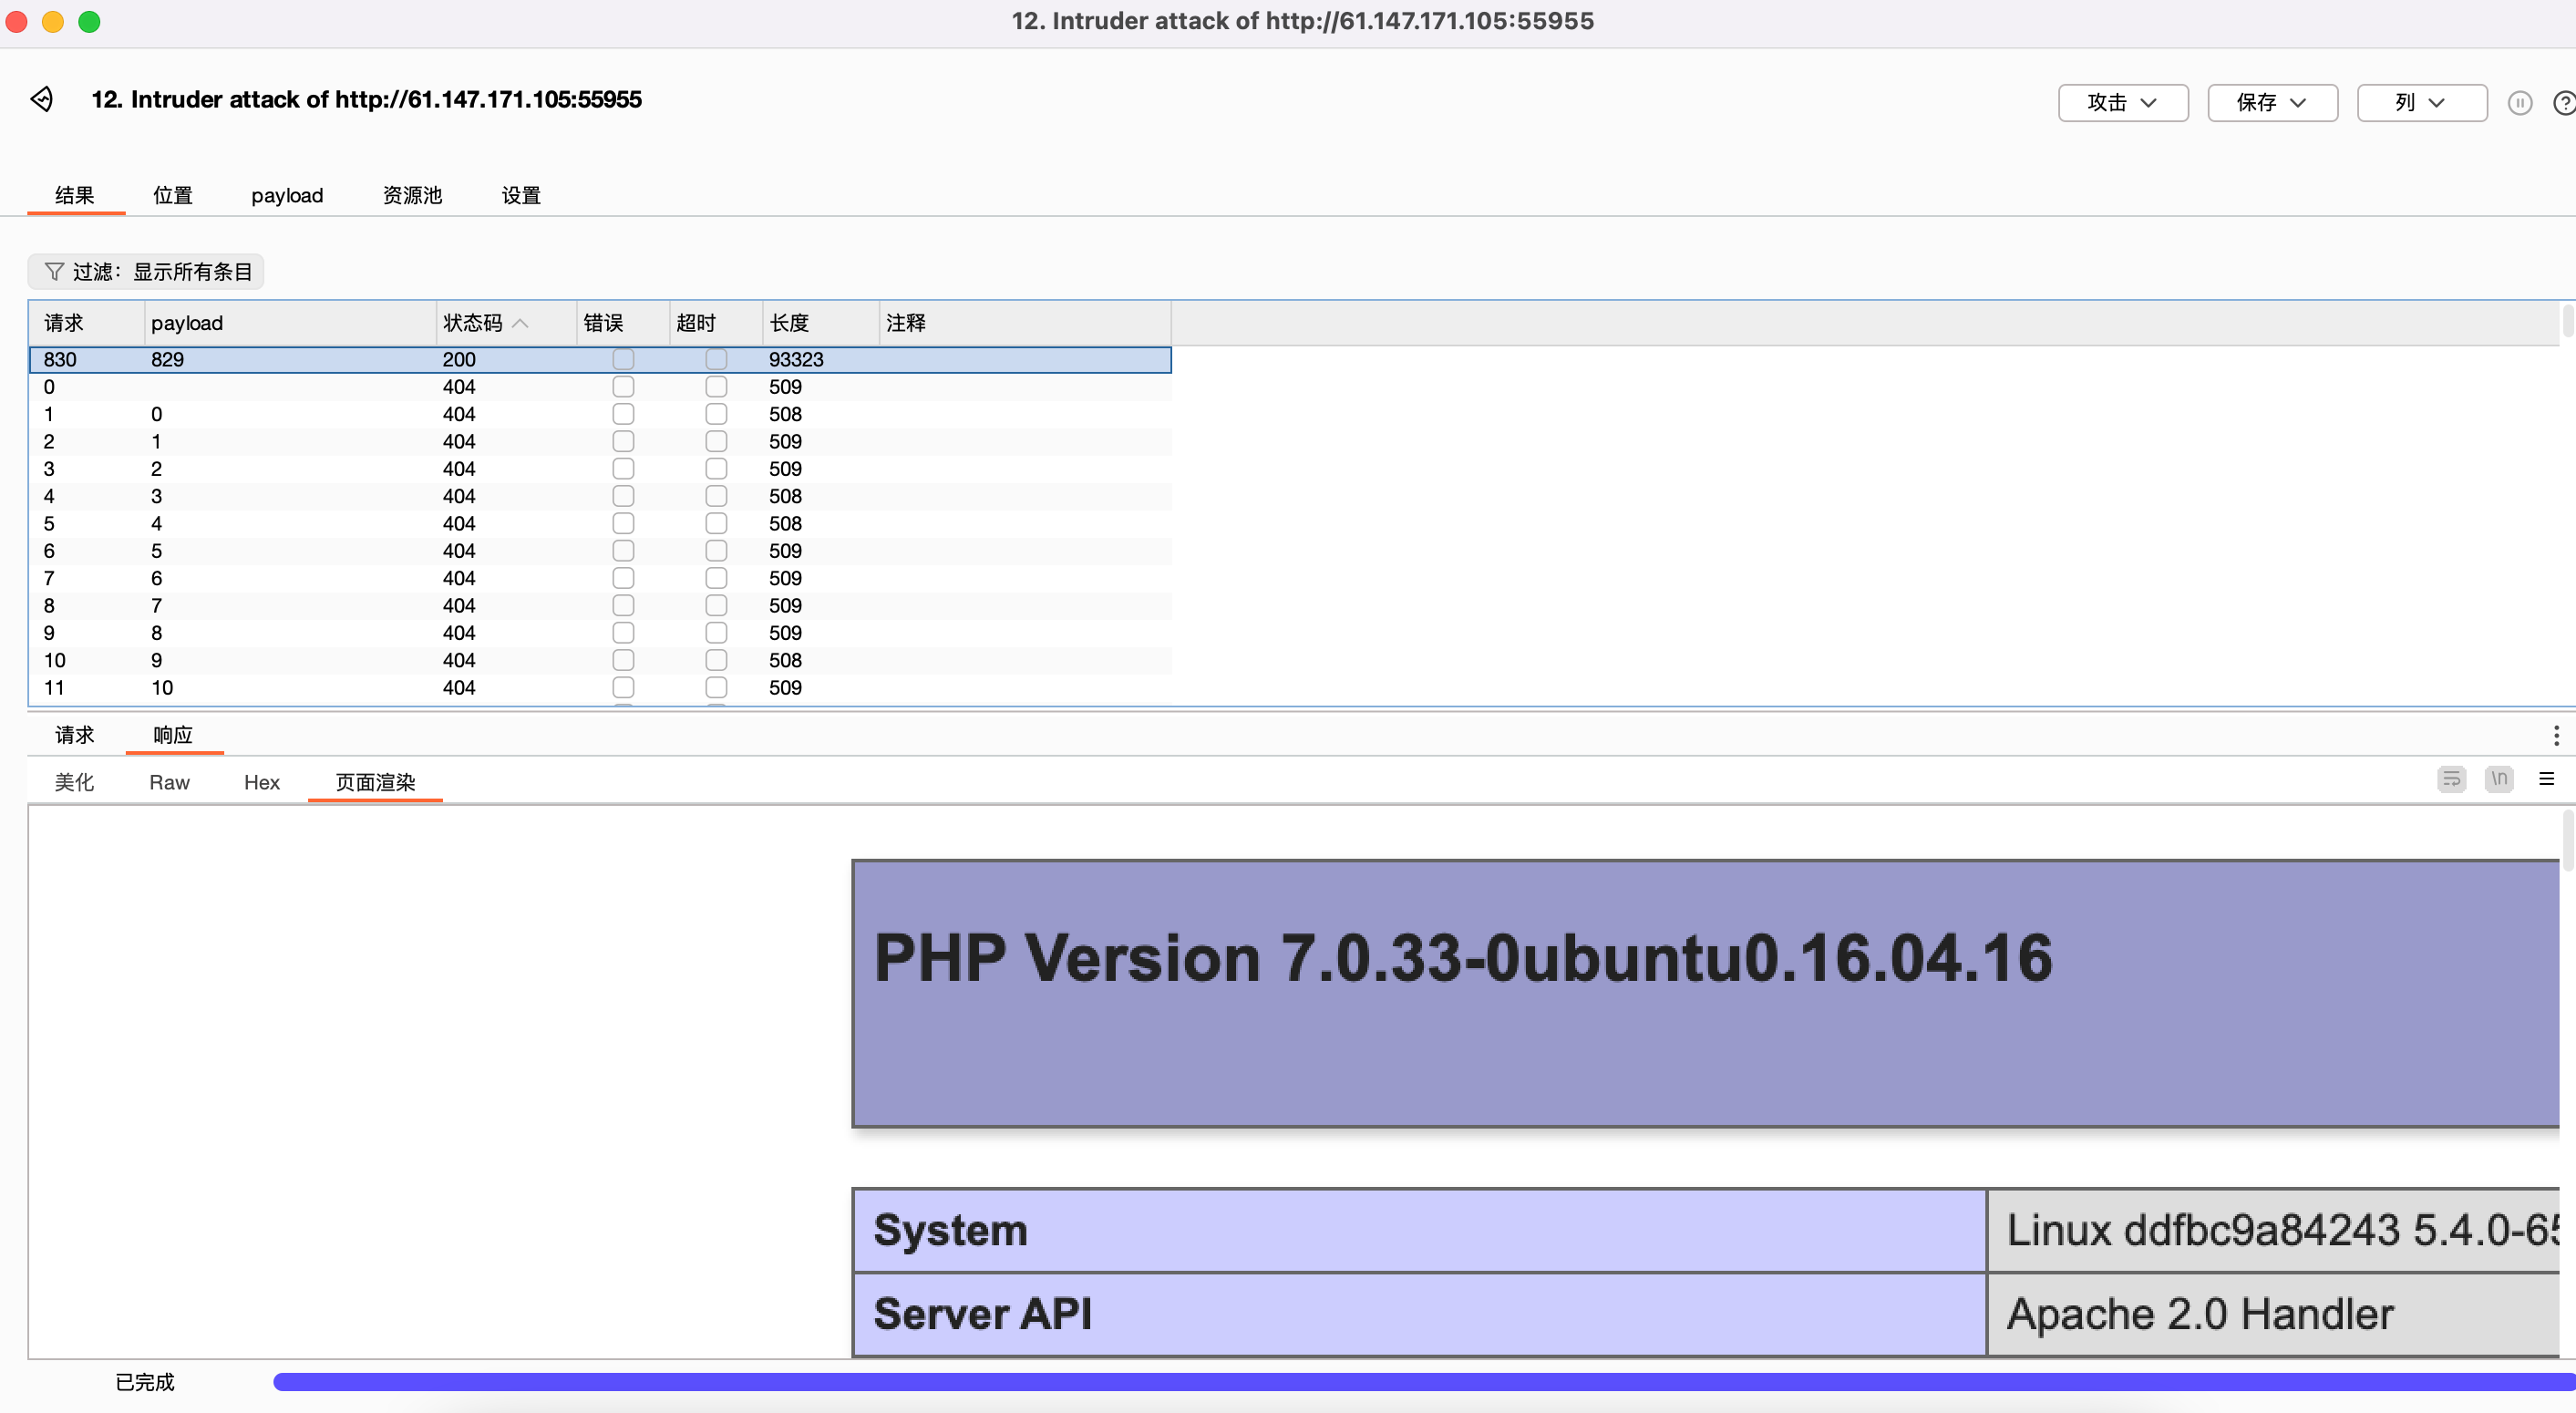2576x1413 pixels.
Task: Check the 错误 checkbox for request 830
Action: click(x=624, y=359)
